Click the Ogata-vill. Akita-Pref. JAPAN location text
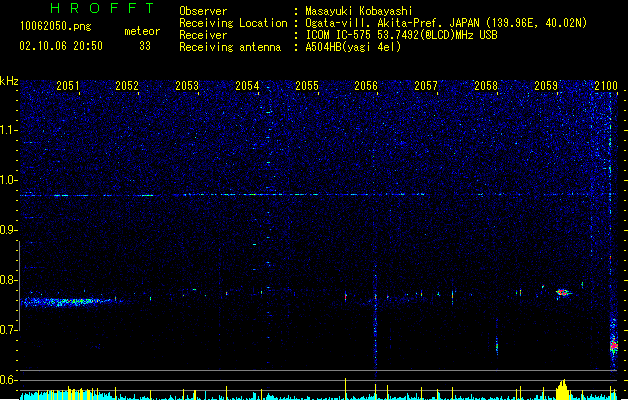 [x=446, y=23]
